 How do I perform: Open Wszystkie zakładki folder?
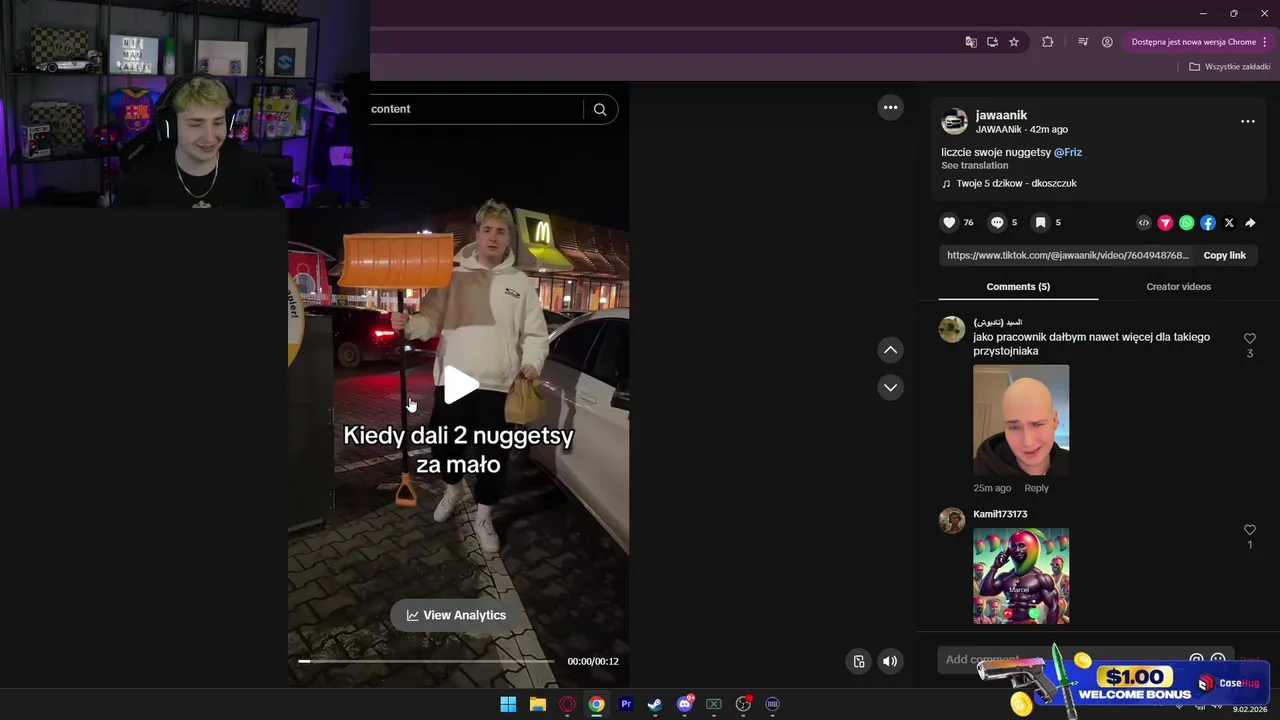pos(1230,67)
